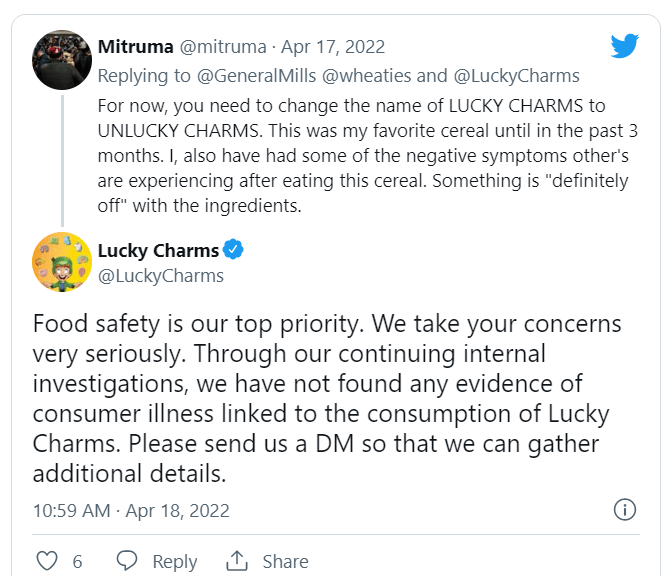This screenshot has height=576, width=668.
Task: Open Mitruma's profile avatar
Action: coord(63,60)
